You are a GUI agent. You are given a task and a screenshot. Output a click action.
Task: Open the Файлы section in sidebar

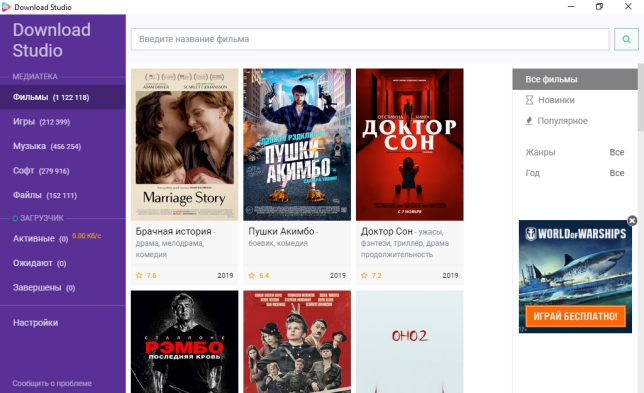pos(63,195)
